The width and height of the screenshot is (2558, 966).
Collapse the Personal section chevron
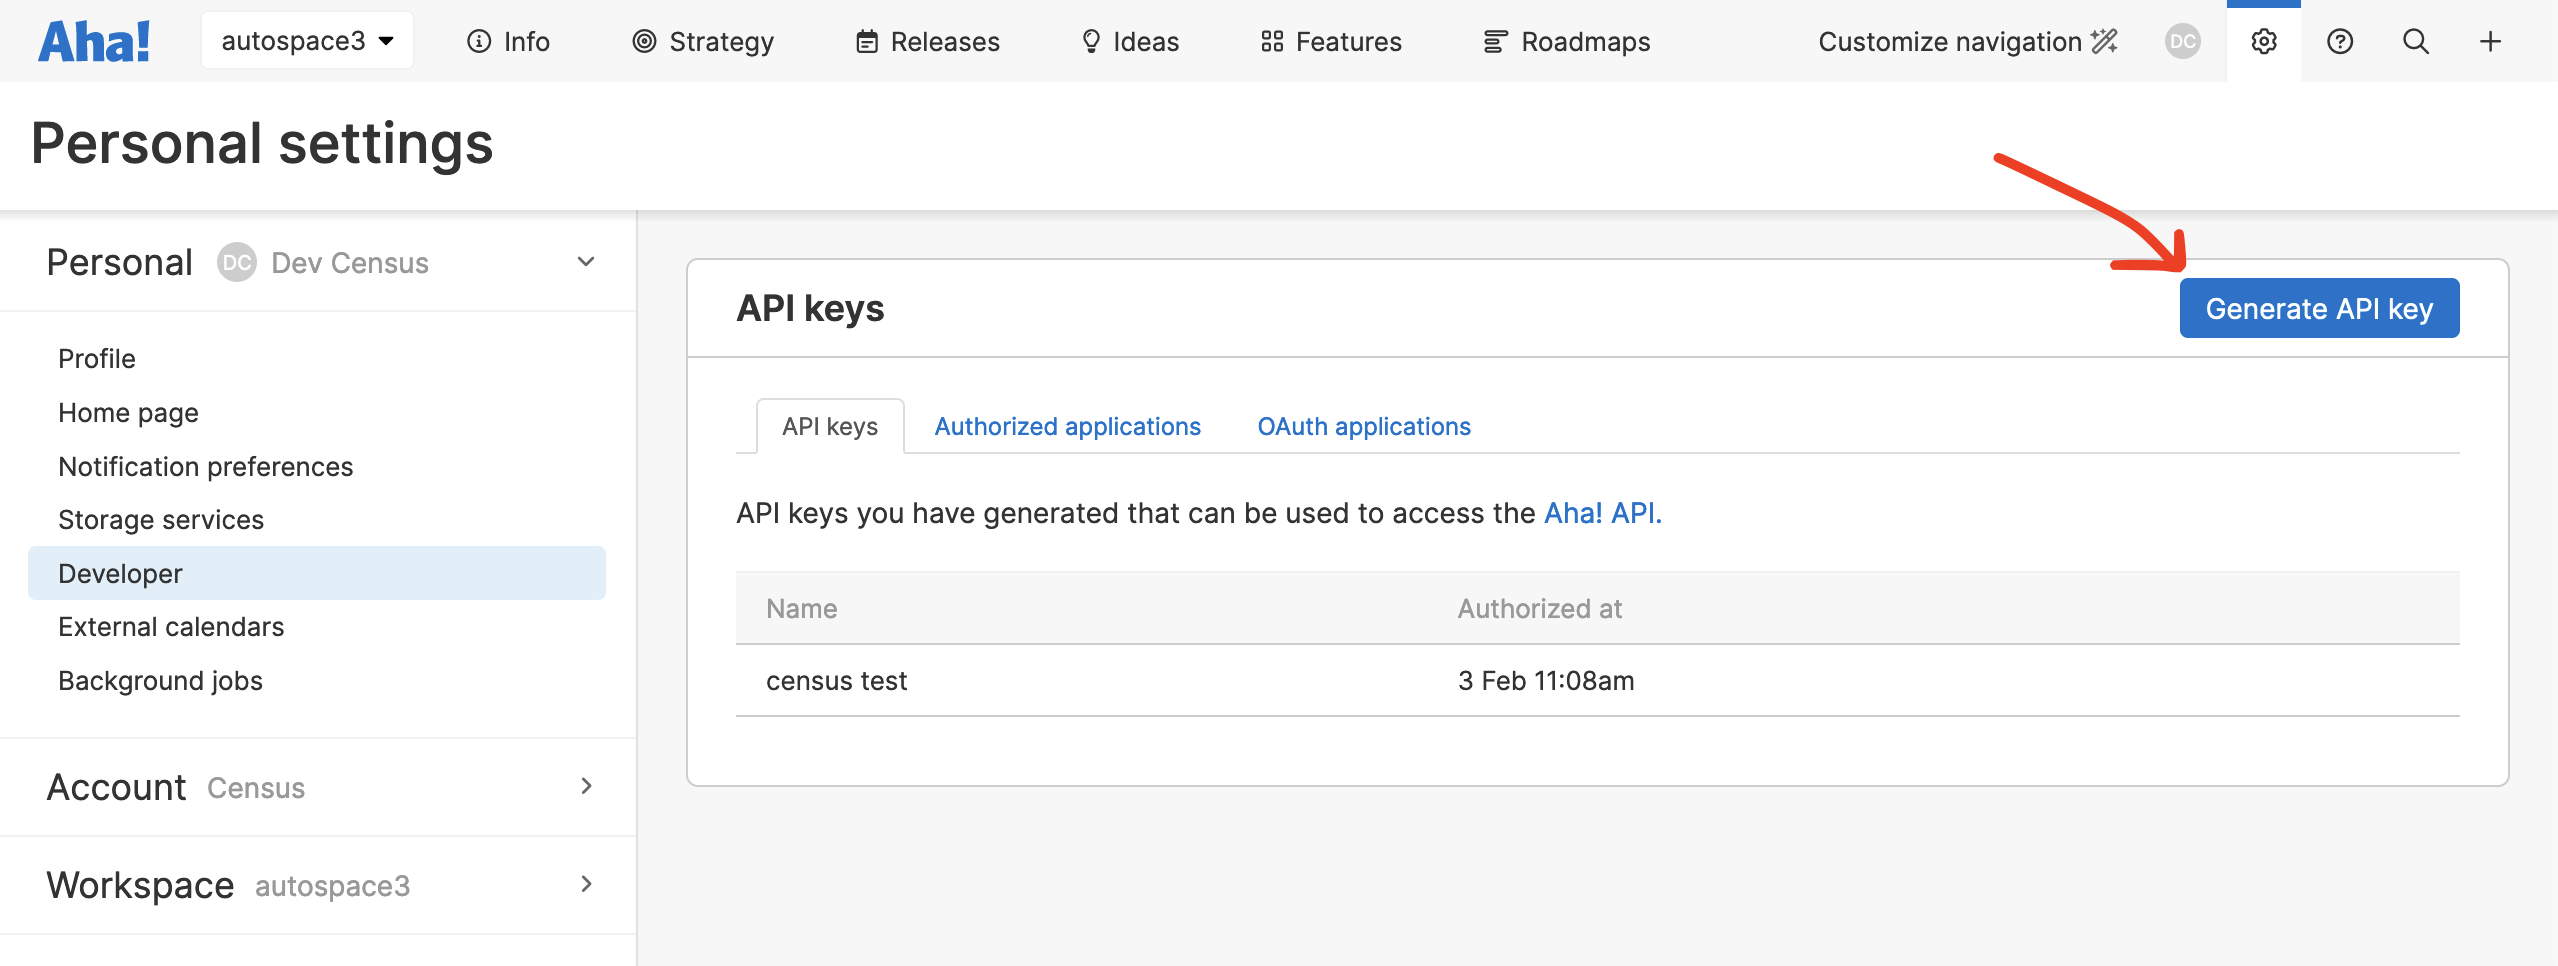tap(586, 262)
